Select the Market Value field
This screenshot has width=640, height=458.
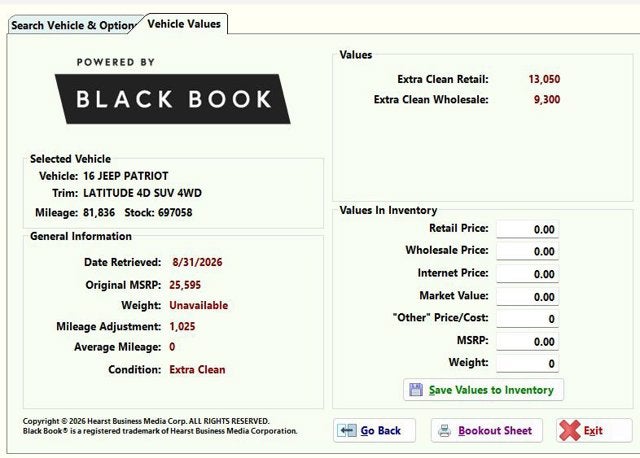(x=527, y=297)
